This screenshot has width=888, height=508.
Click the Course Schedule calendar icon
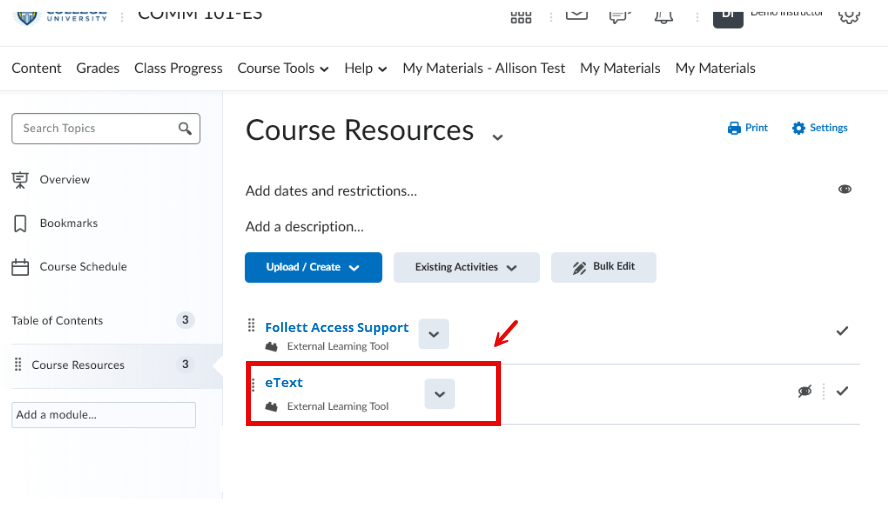click(20, 267)
